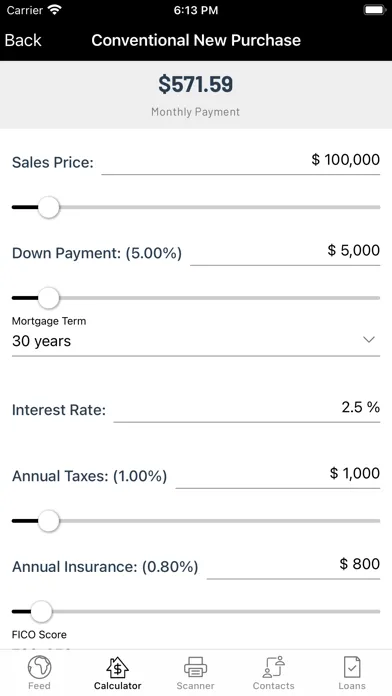Open the Feed globe icon

click(39, 667)
